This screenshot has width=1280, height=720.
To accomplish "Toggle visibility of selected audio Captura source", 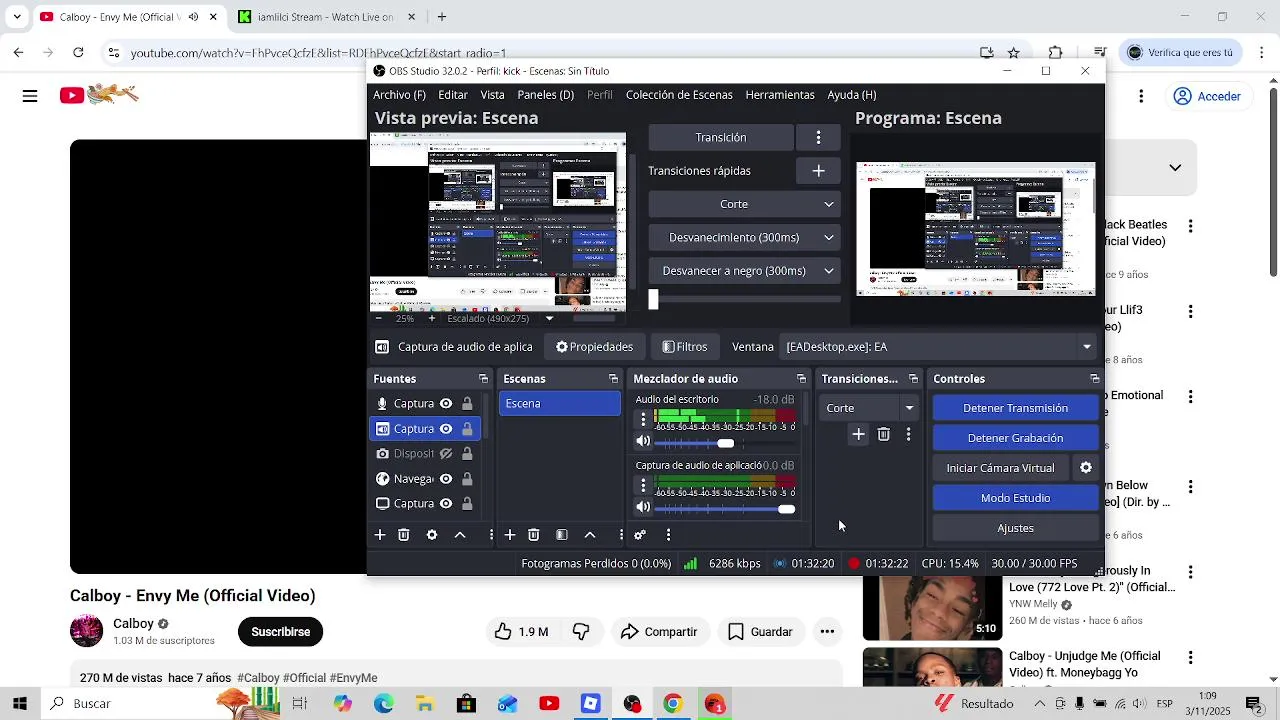I will pos(446,429).
